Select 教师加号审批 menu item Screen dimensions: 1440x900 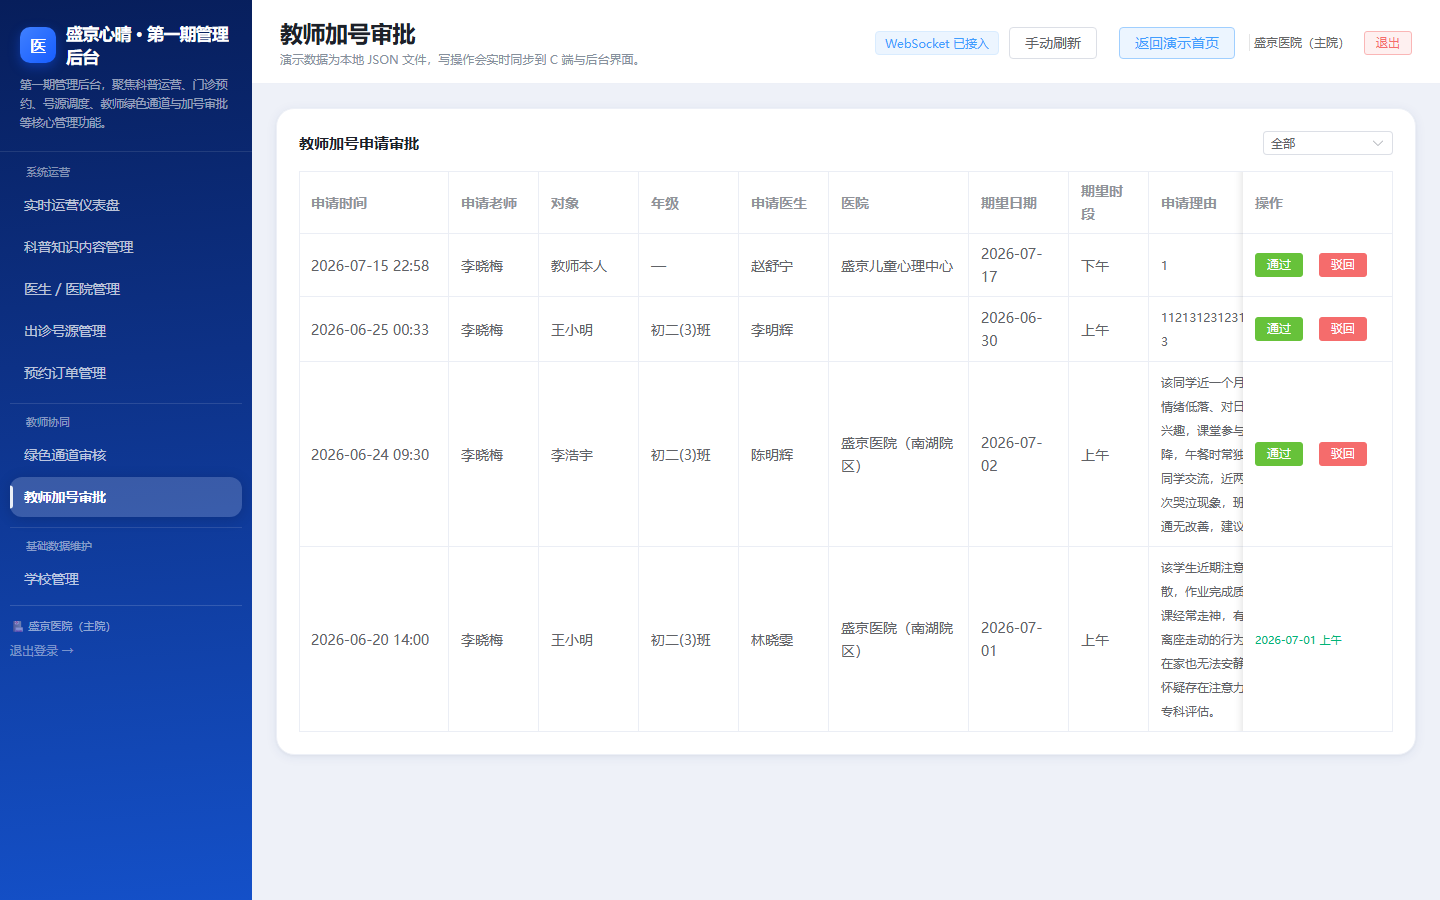point(126,497)
